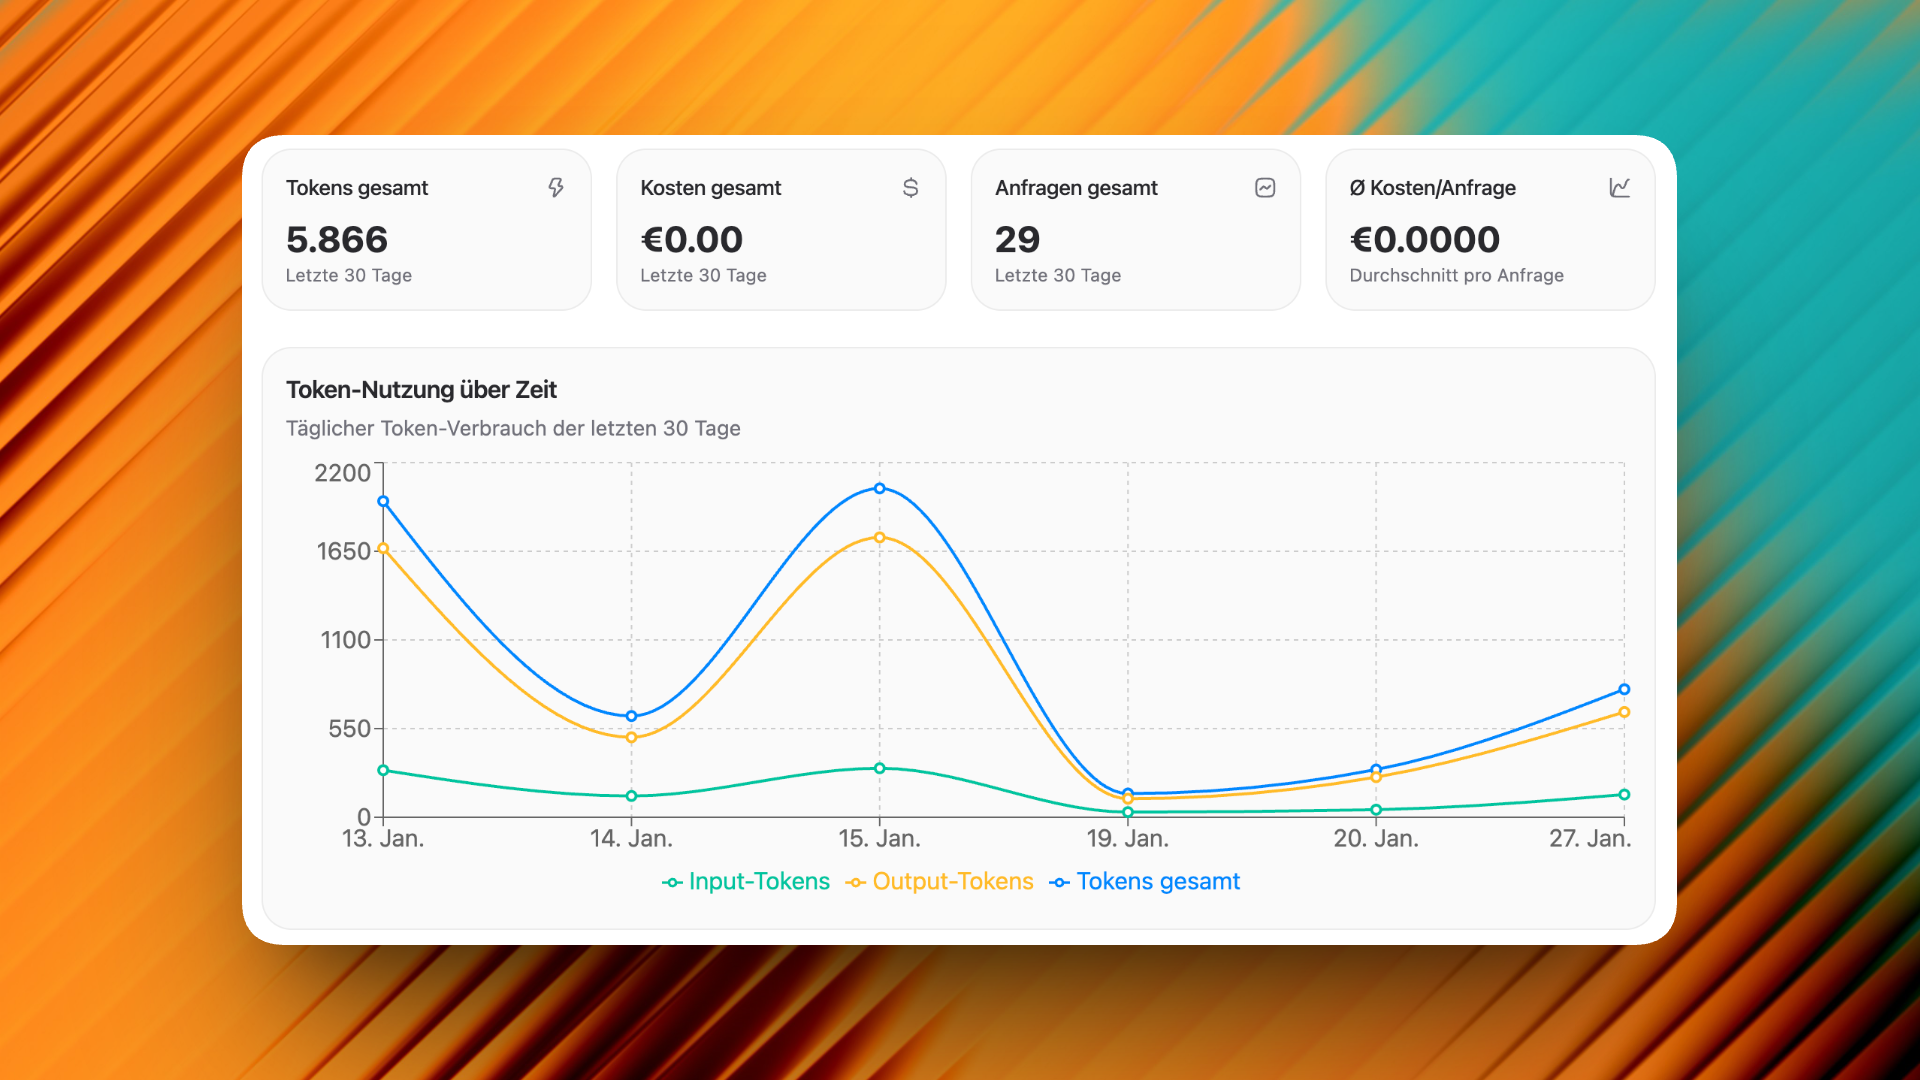Toggle the Output-Tokens series via legend label
1920x1080 pixels.
(x=952, y=881)
